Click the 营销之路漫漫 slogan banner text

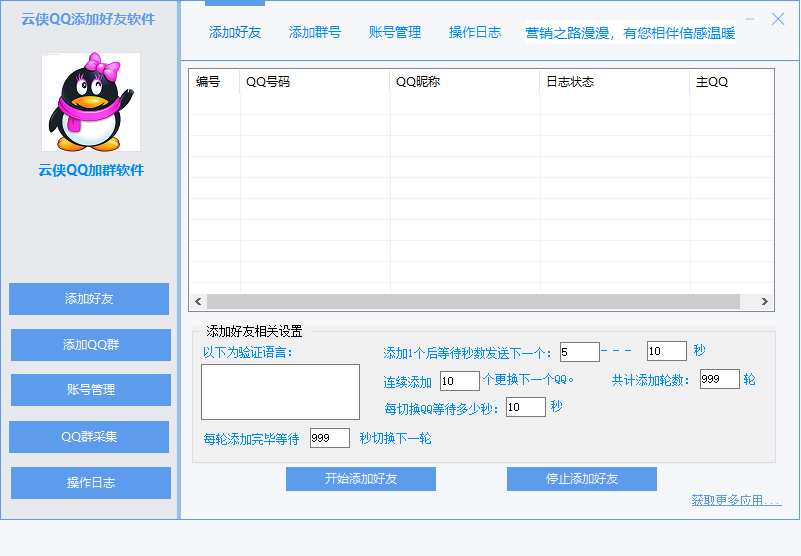point(630,33)
